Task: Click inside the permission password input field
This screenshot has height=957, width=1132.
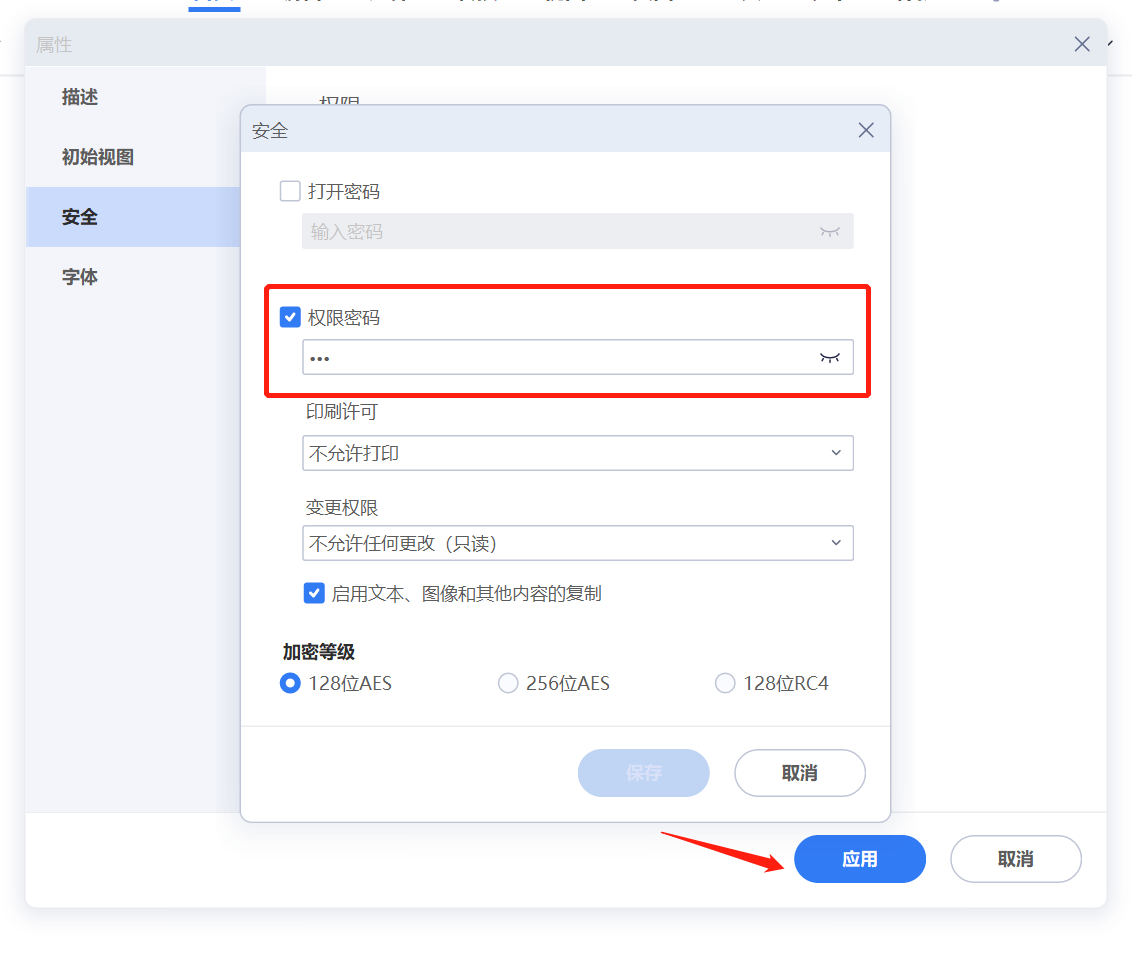Action: pyautogui.click(x=550, y=357)
